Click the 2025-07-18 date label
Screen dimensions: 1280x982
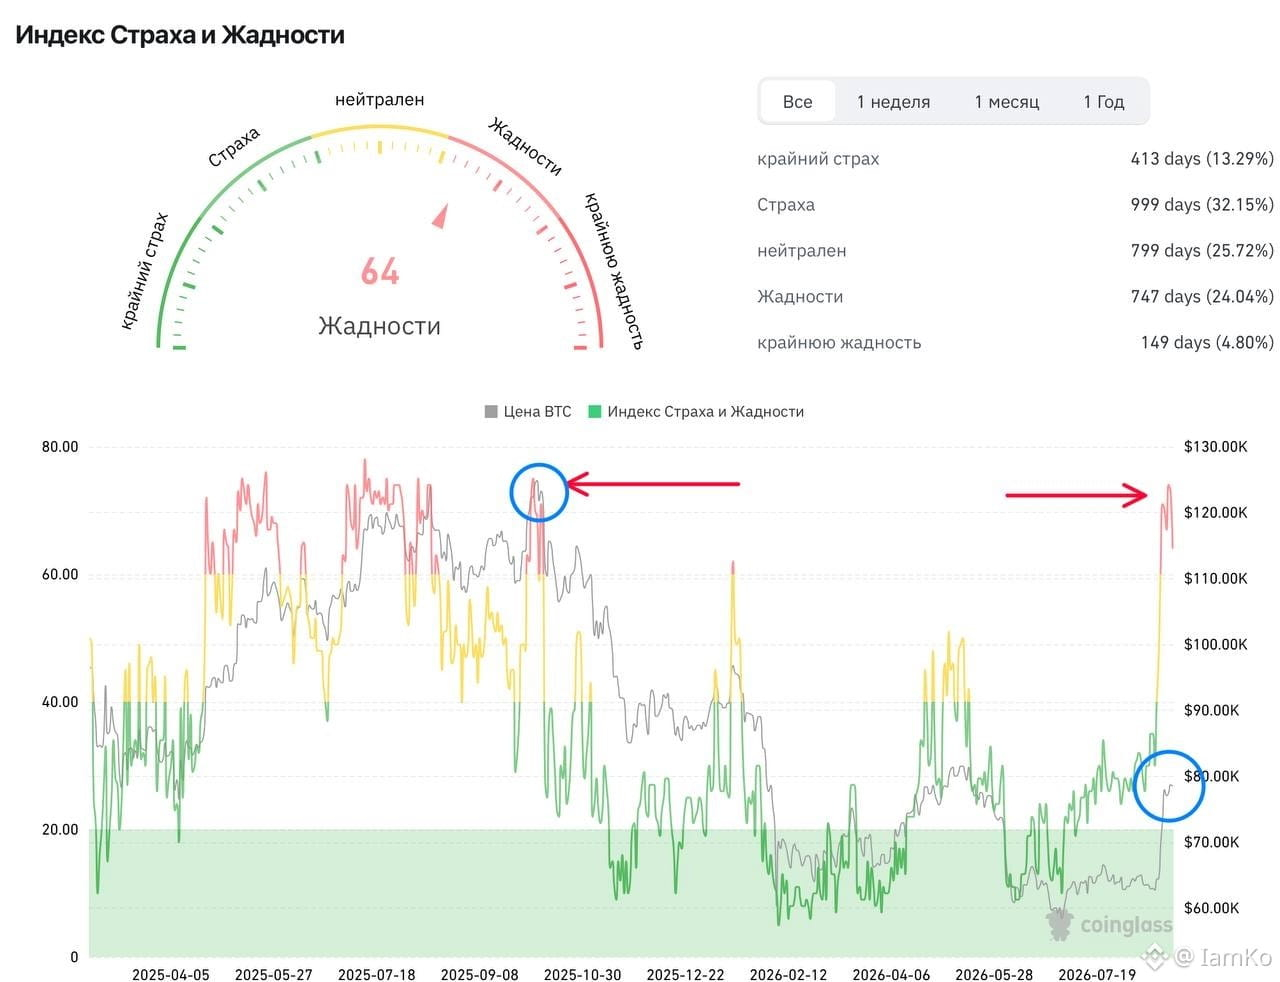(x=377, y=975)
